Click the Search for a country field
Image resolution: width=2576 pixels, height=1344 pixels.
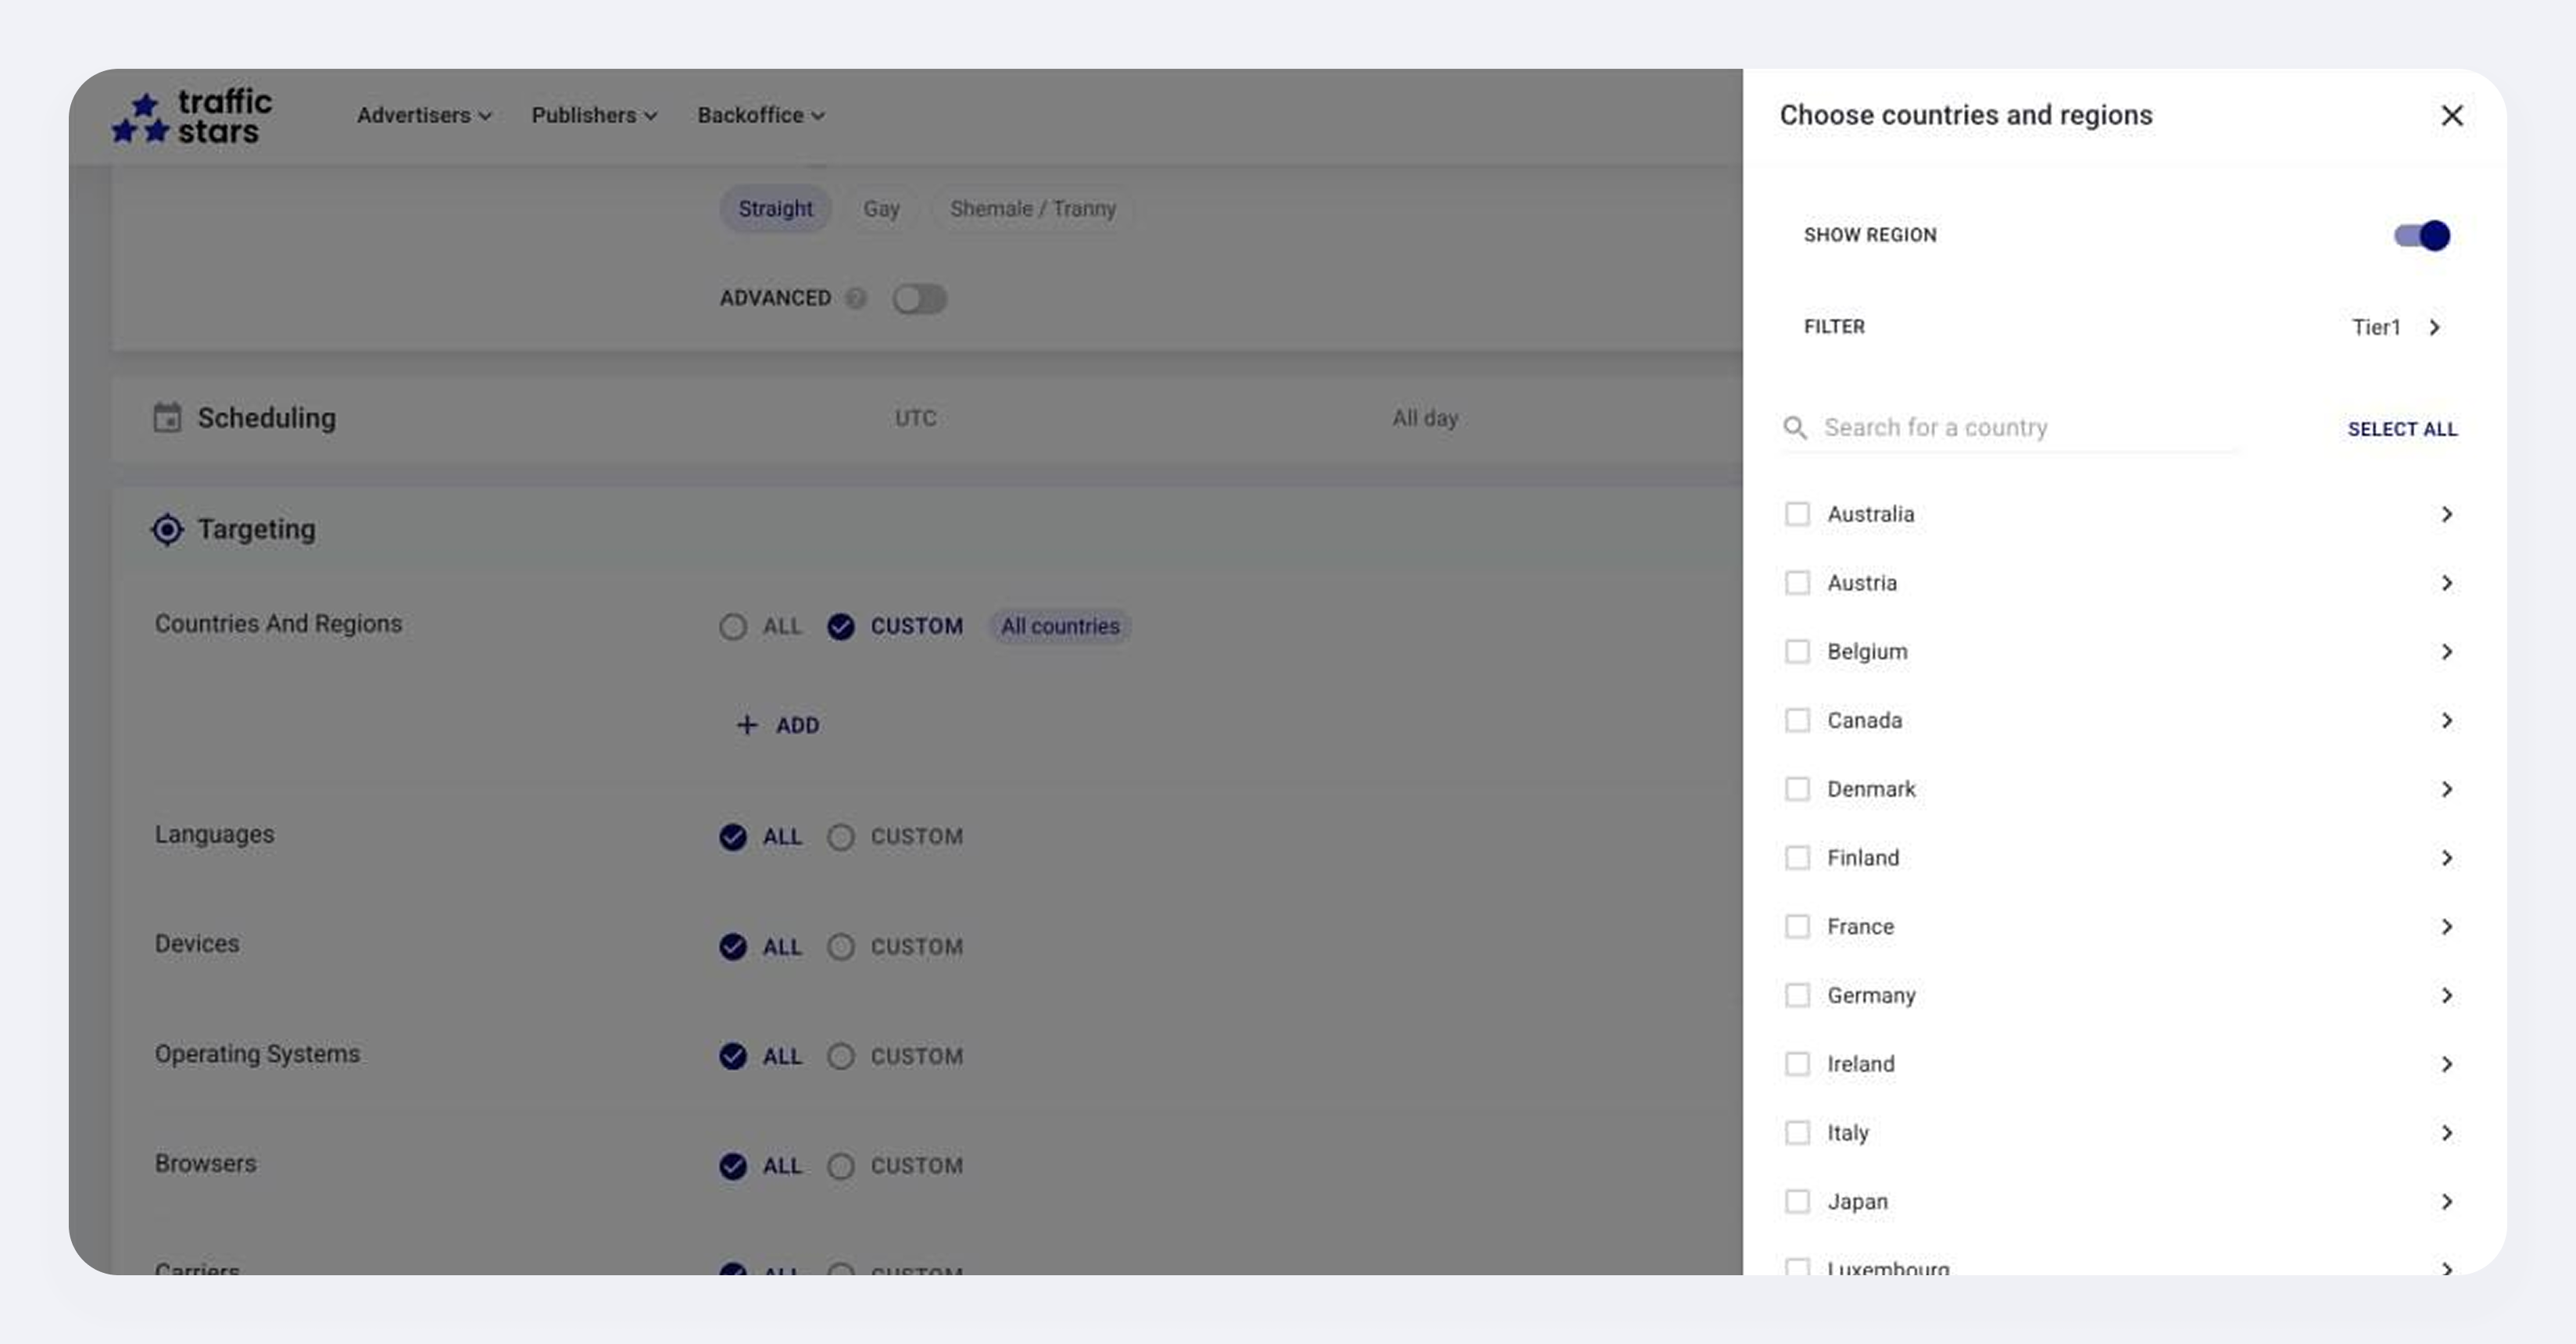click(x=2010, y=428)
